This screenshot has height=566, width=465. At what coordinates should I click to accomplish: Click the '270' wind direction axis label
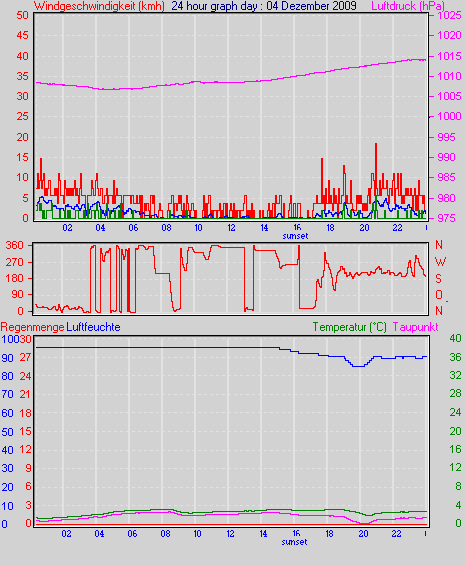15,262
